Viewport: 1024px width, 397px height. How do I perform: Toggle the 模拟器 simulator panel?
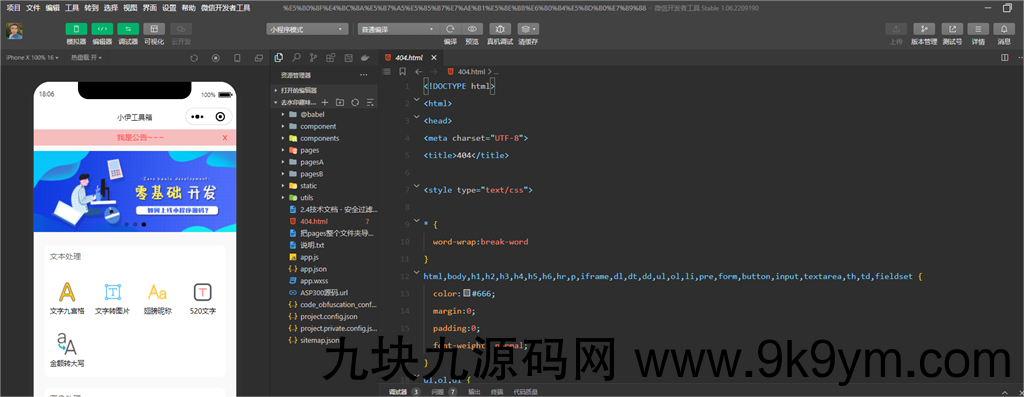(76, 29)
